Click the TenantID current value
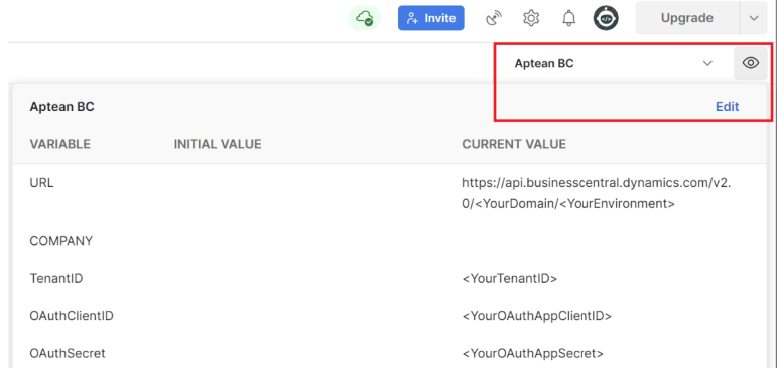 (x=510, y=279)
